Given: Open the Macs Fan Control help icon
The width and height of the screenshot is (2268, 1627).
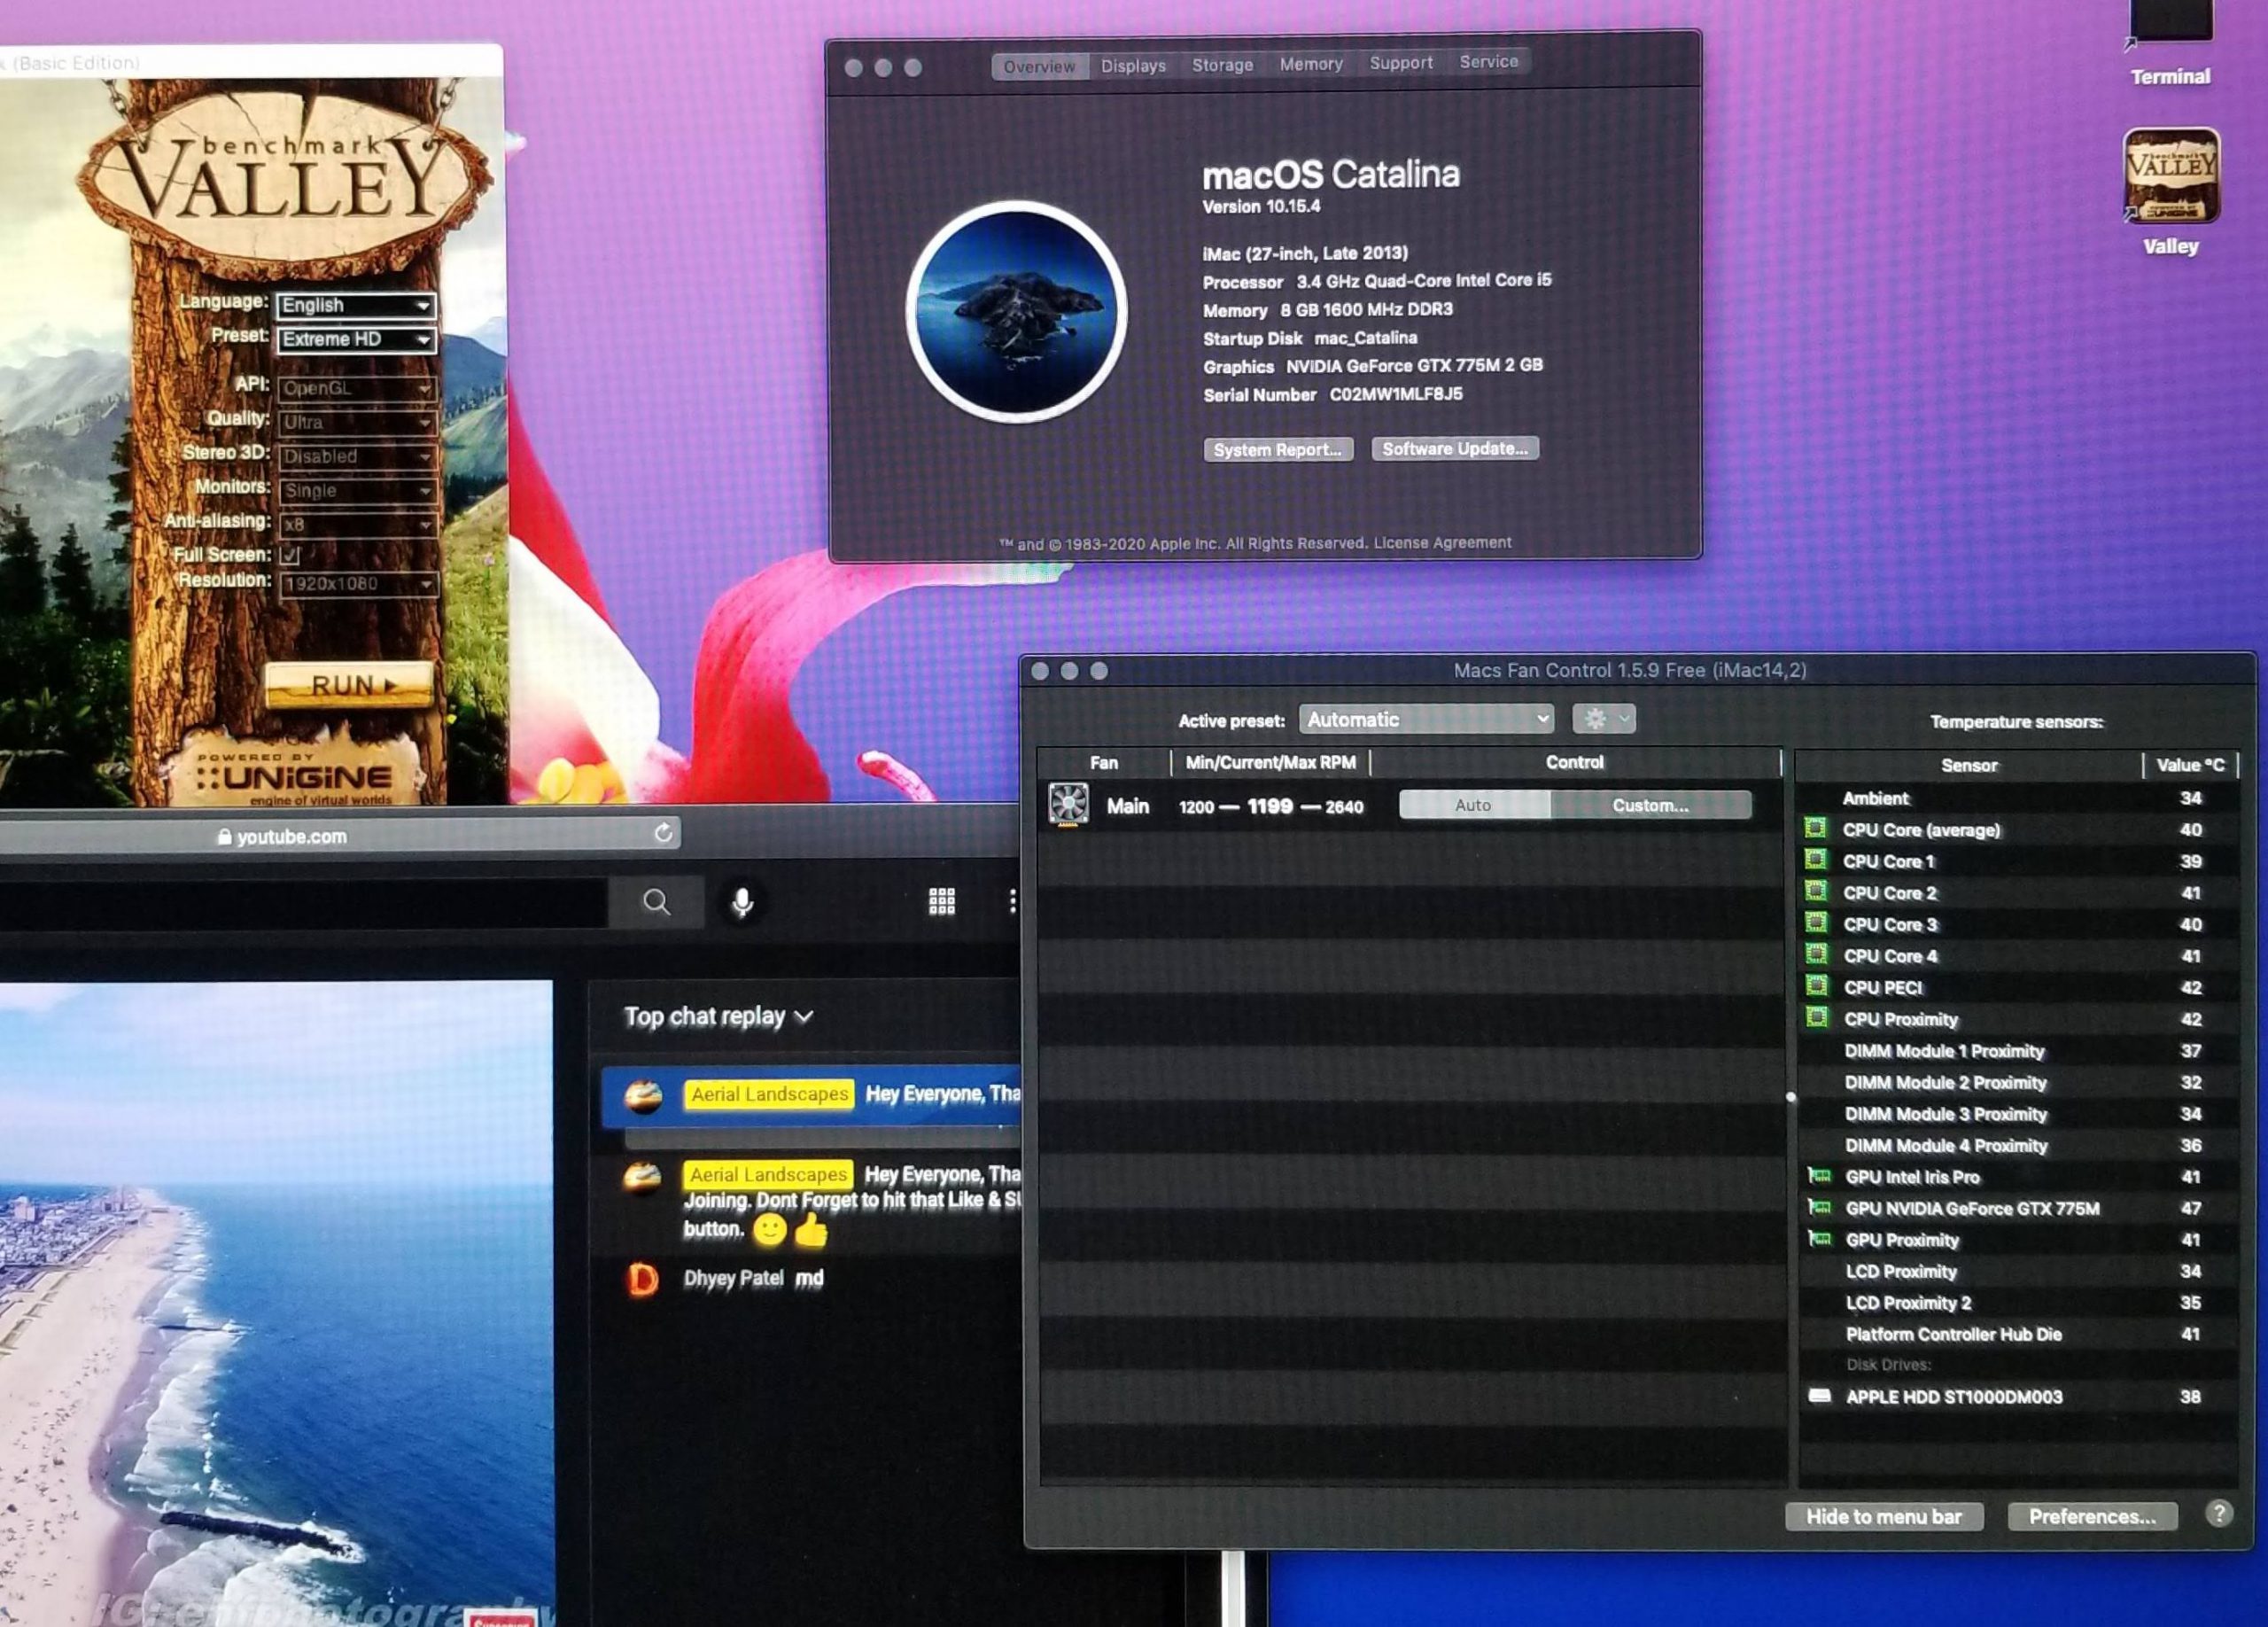Looking at the screenshot, I should pos(2218,1514).
